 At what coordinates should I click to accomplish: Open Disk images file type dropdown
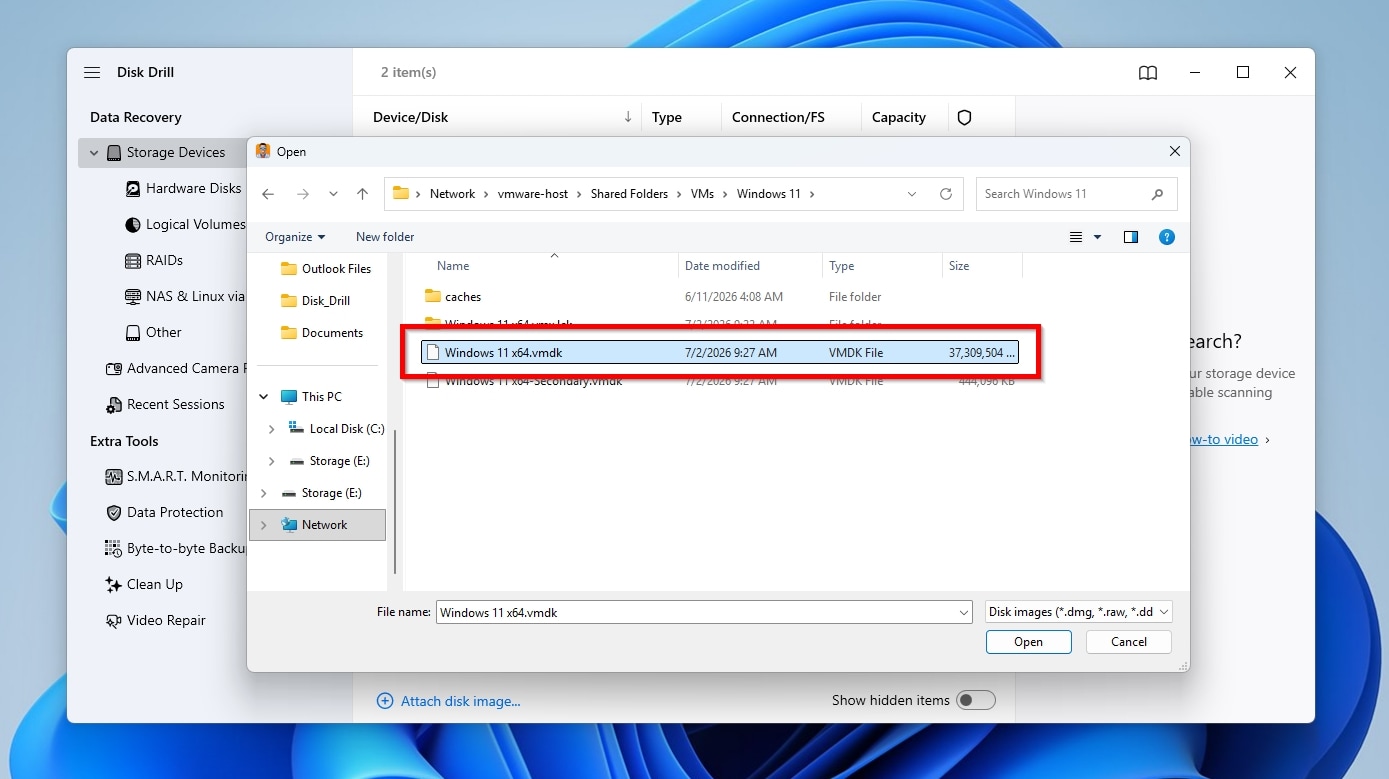point(1078,612)
